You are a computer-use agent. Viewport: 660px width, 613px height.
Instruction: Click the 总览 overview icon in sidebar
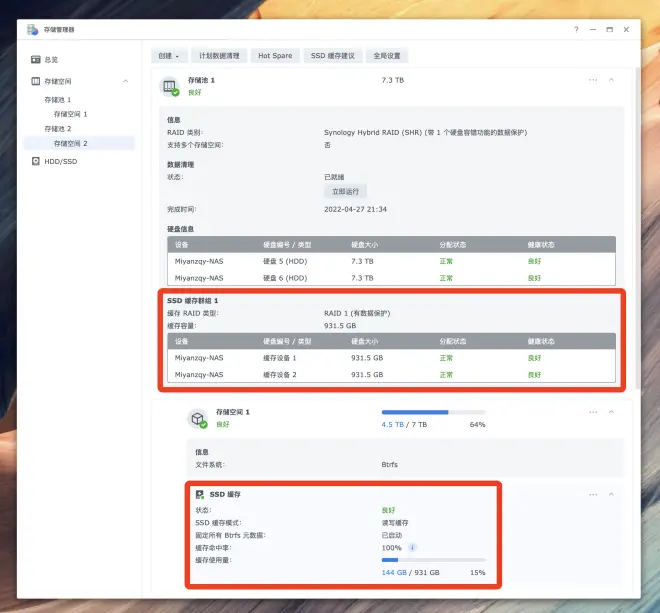tap(36, 59)
